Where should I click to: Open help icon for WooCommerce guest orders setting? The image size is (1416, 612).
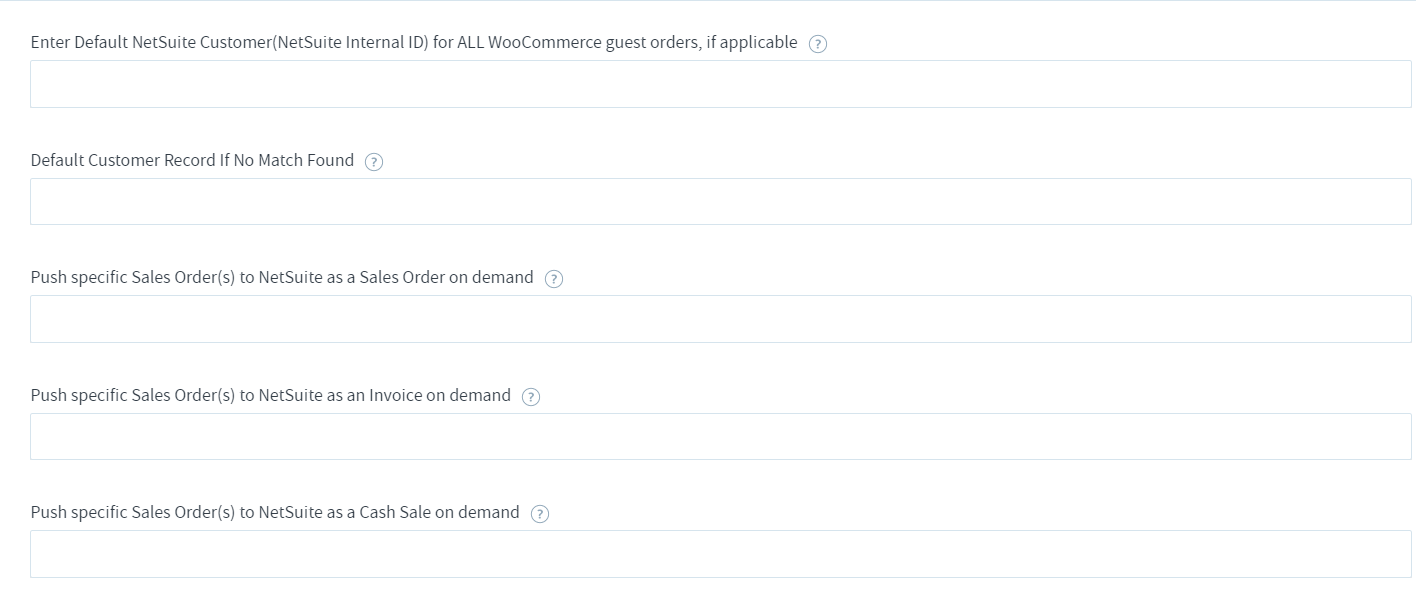817,44
